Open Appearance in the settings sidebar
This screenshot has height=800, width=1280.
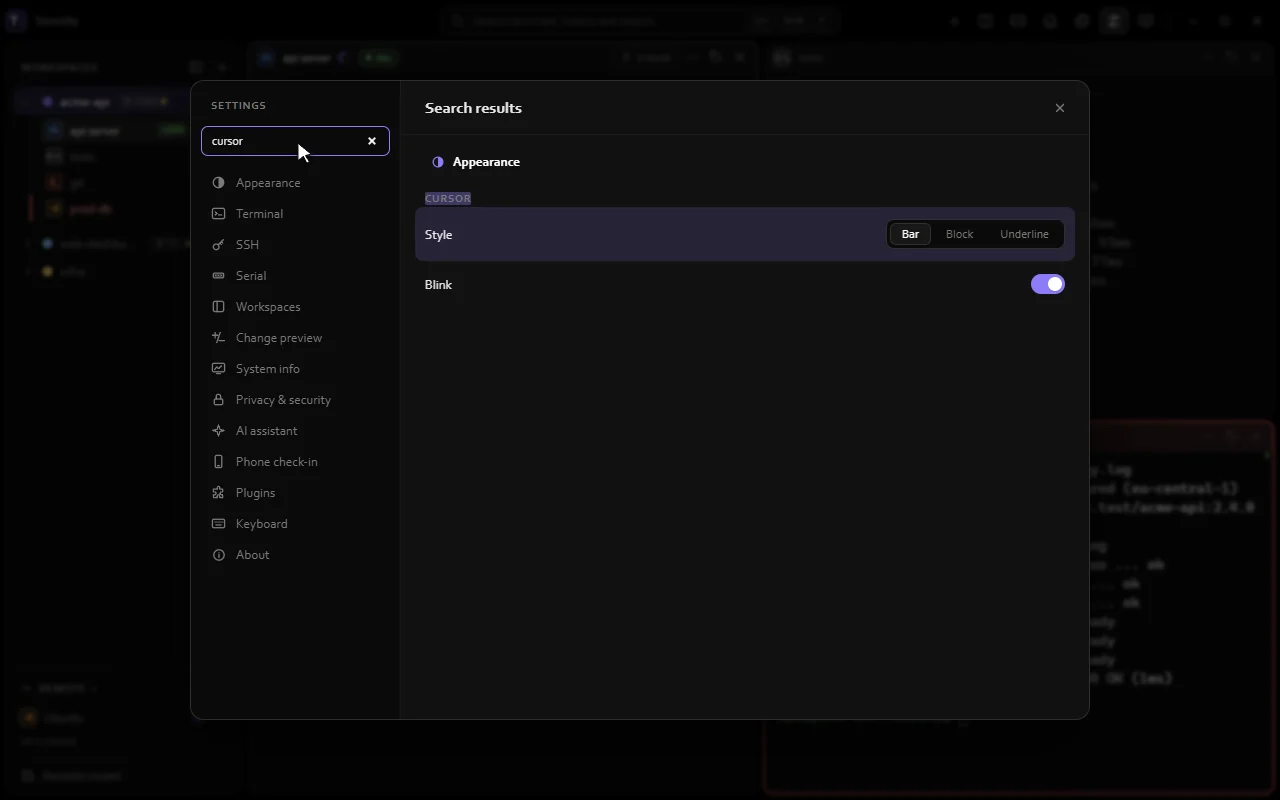tap(295, 183)
